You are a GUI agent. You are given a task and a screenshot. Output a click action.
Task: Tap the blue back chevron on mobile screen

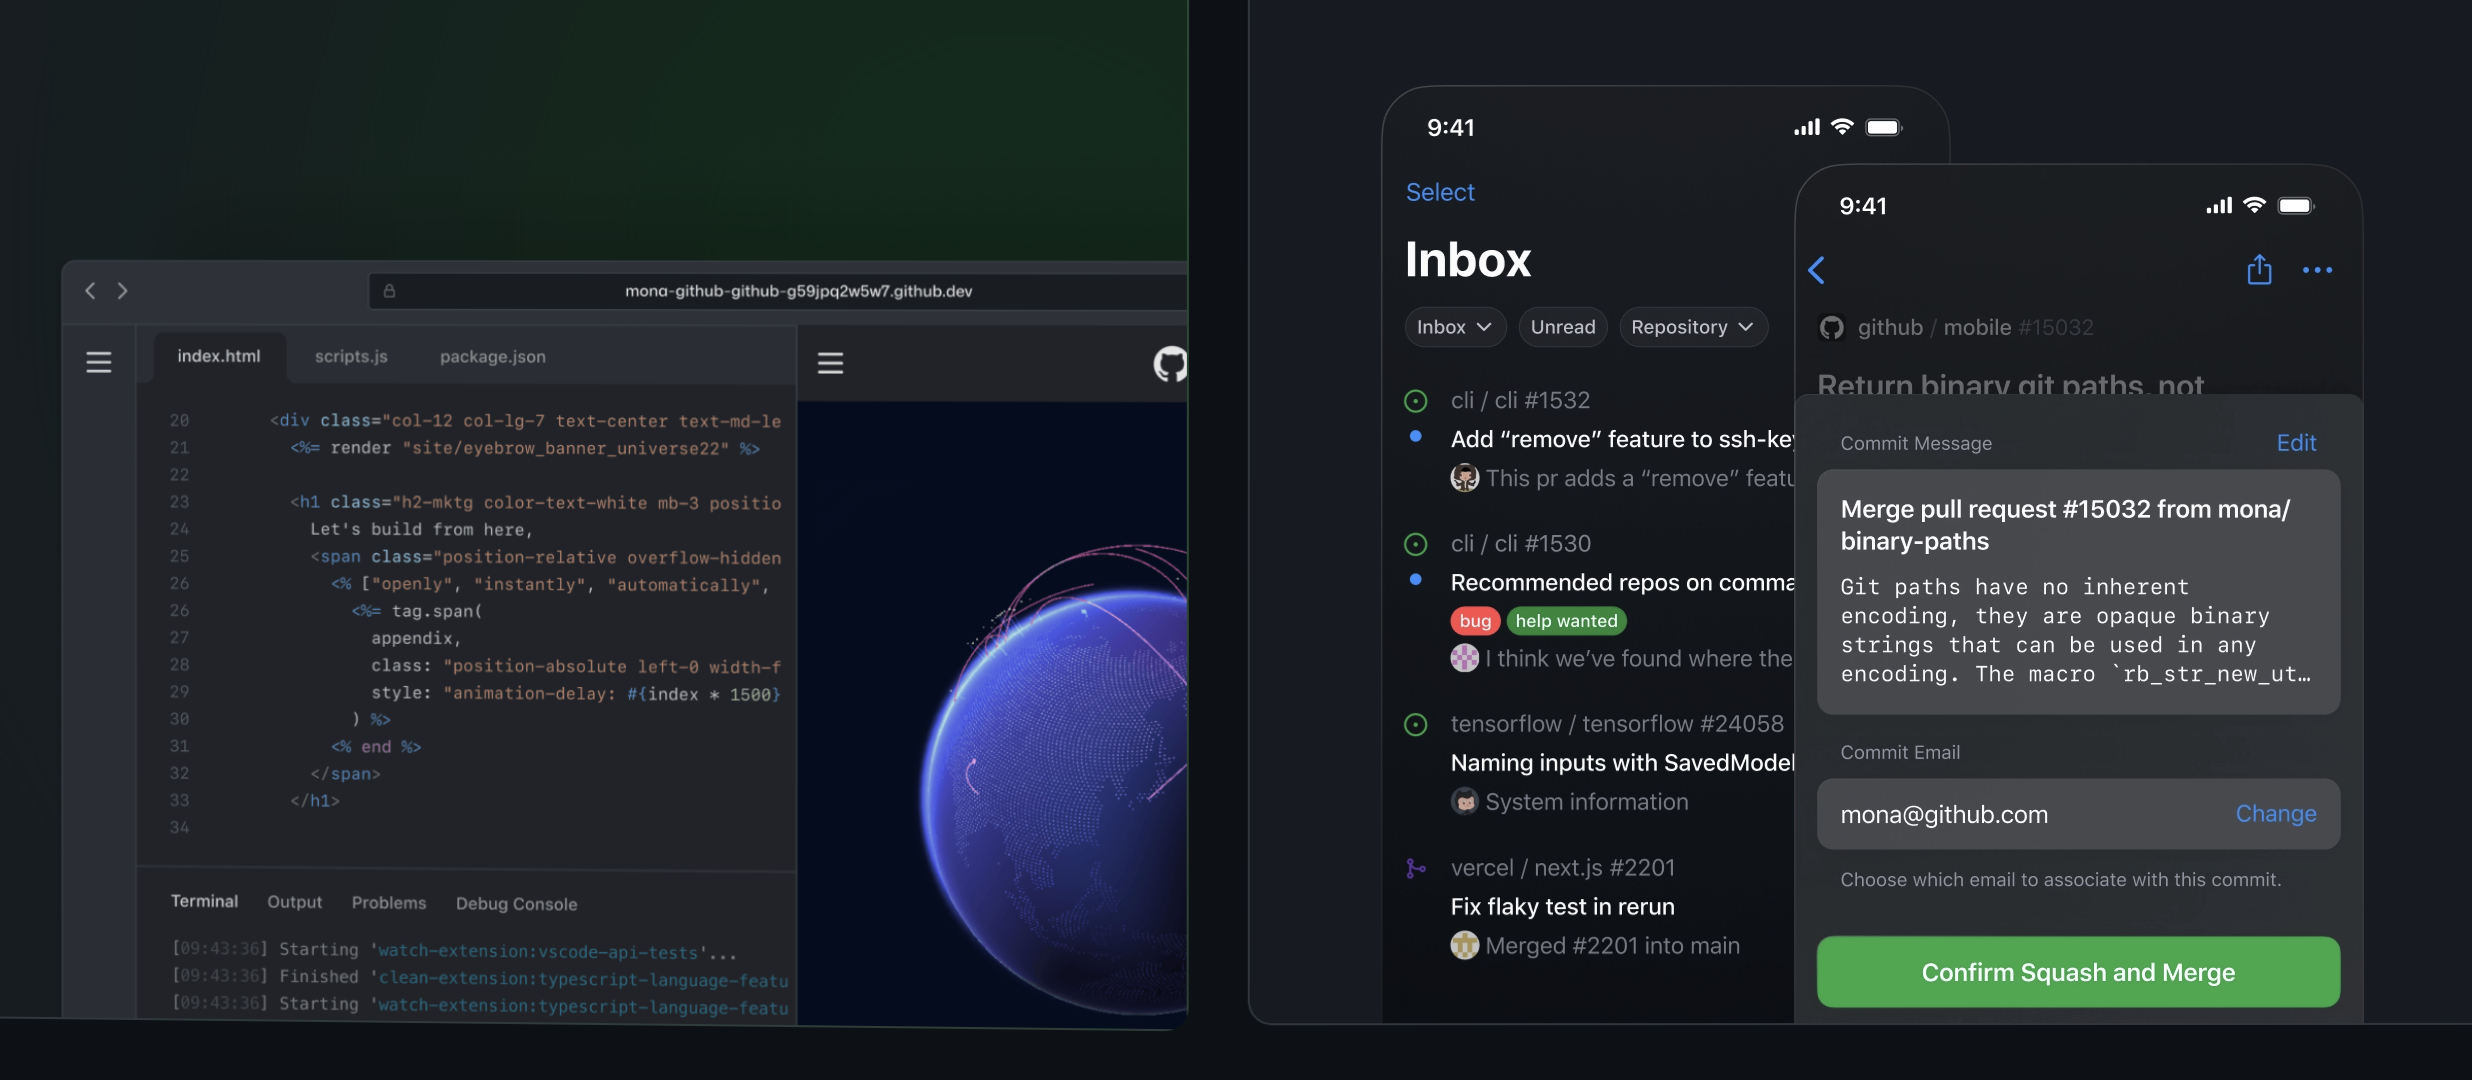1817,270
